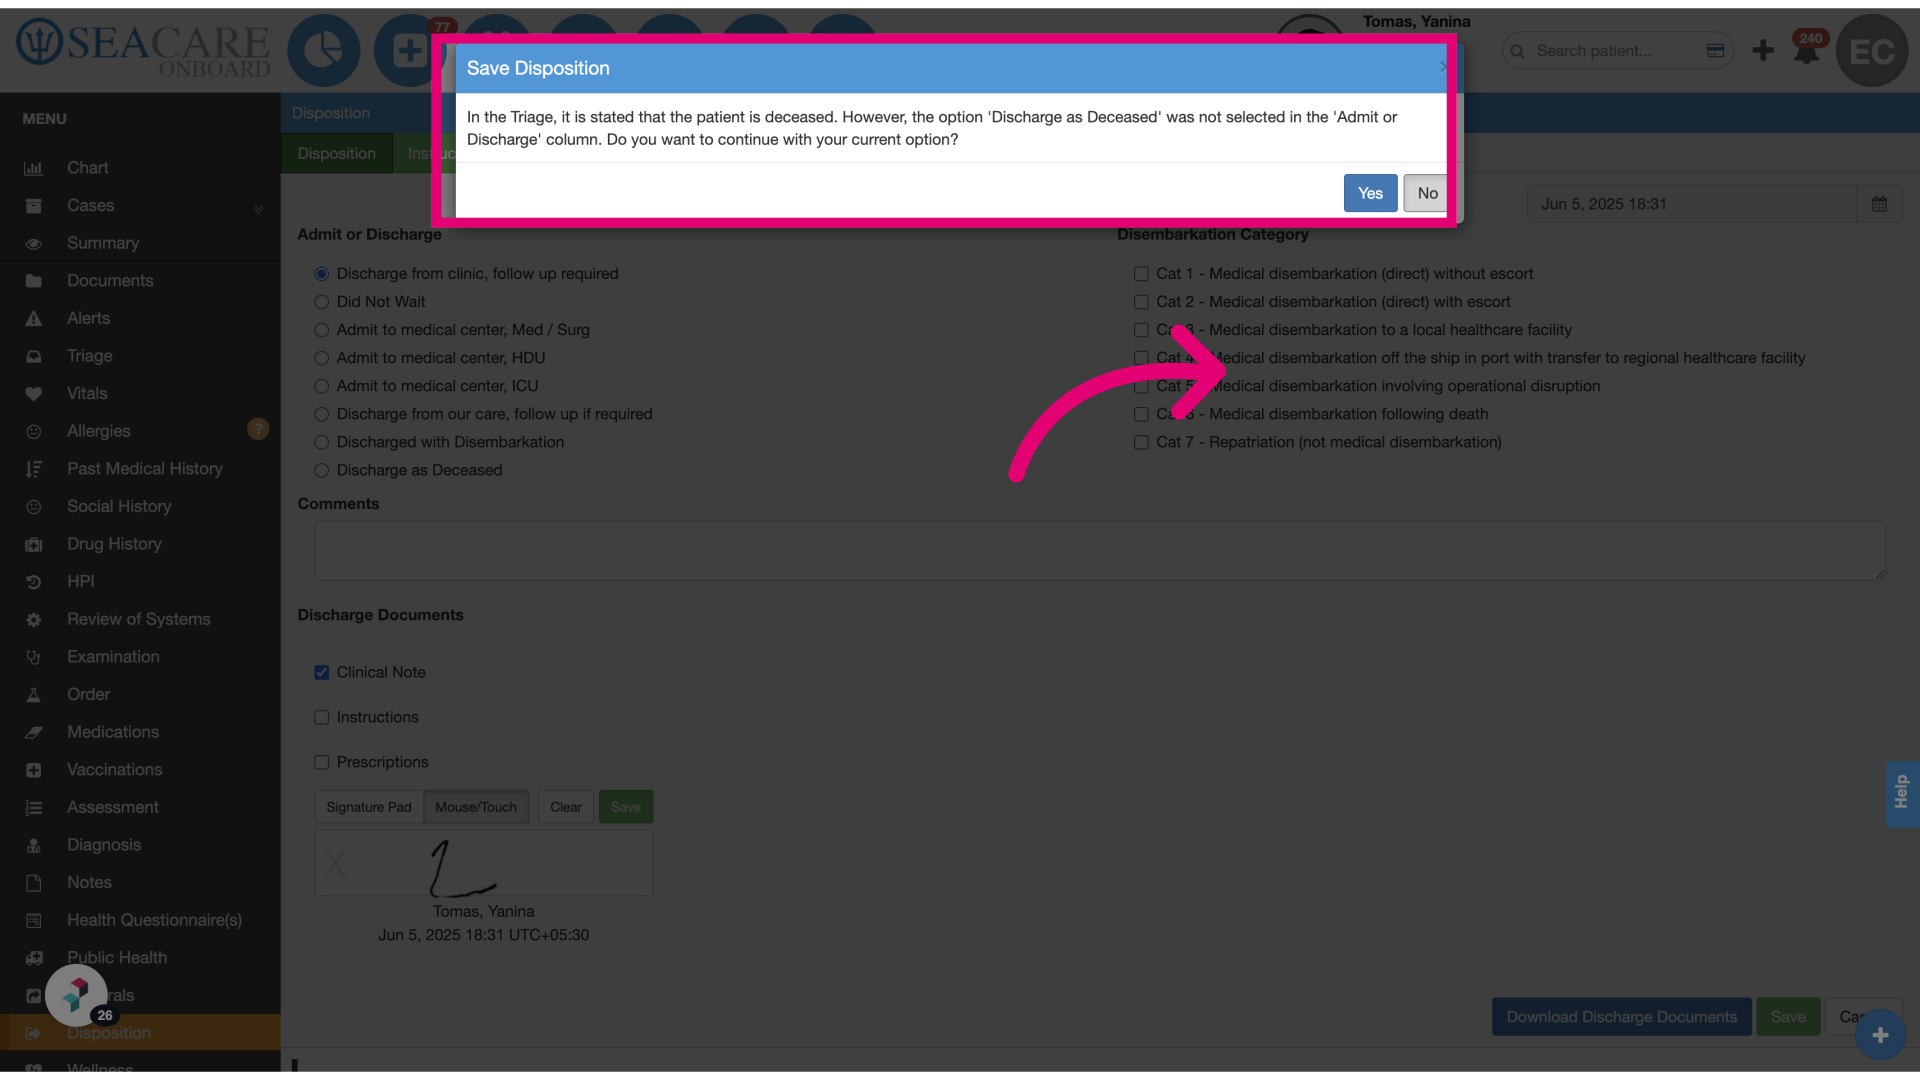Select Admit to medical center, Med / Surg
This screenshot has width=1920, height=1080.
coord(321,330)
